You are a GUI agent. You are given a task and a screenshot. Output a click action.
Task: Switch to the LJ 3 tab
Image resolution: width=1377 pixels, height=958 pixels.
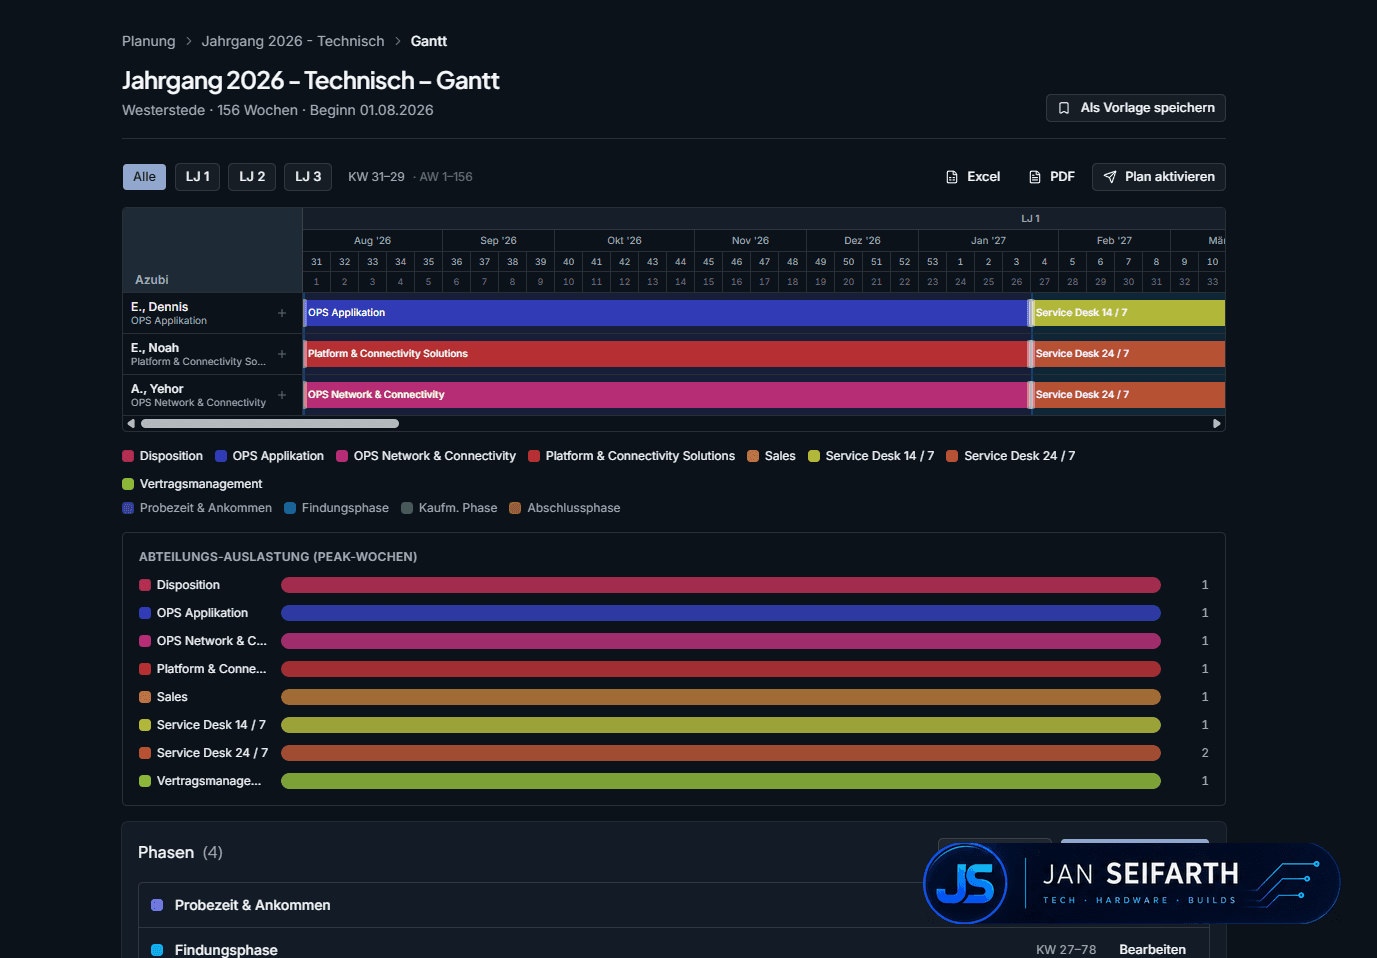click(x=308, y=177)
